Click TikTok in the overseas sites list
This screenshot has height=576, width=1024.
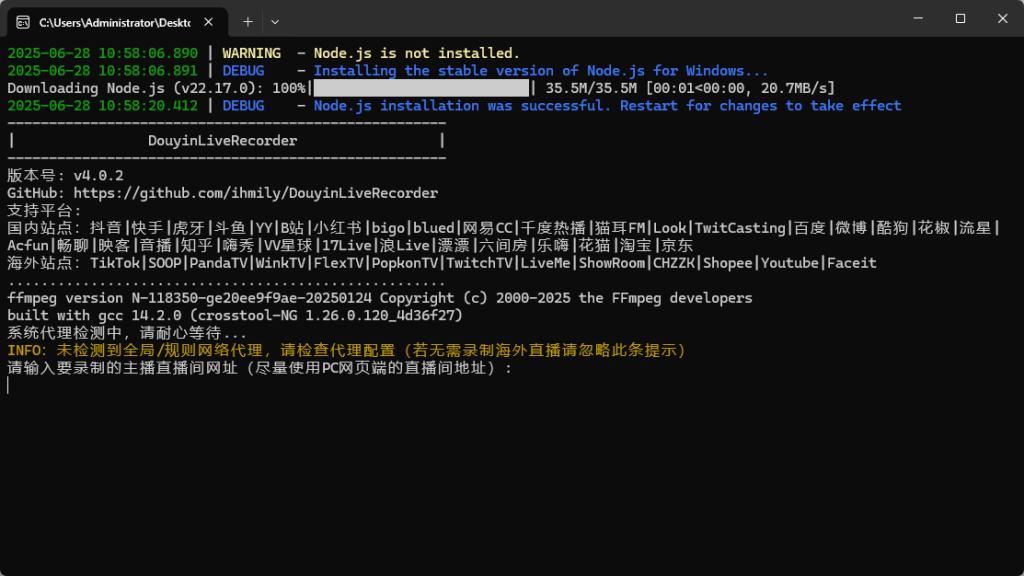click(x=114, y=263)
